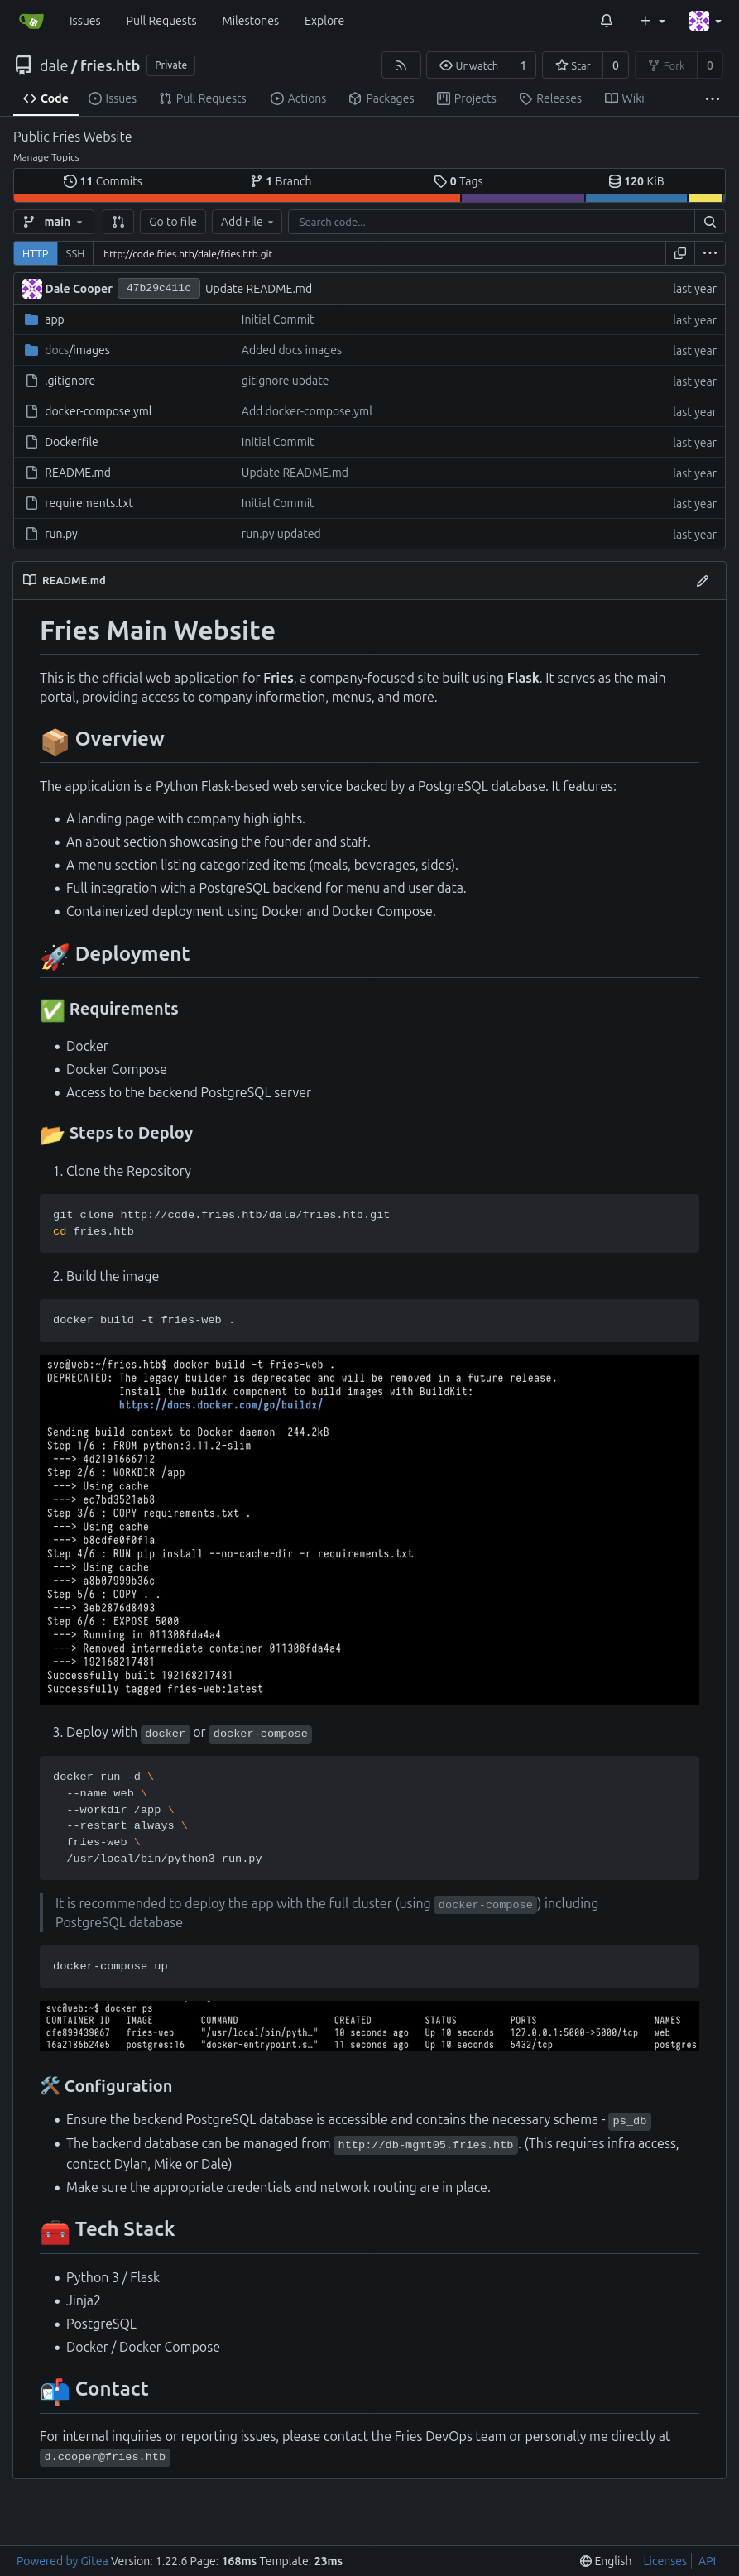
Task: Open the docs.docker.com buildx link
Action: click(x=220, y=1404)
